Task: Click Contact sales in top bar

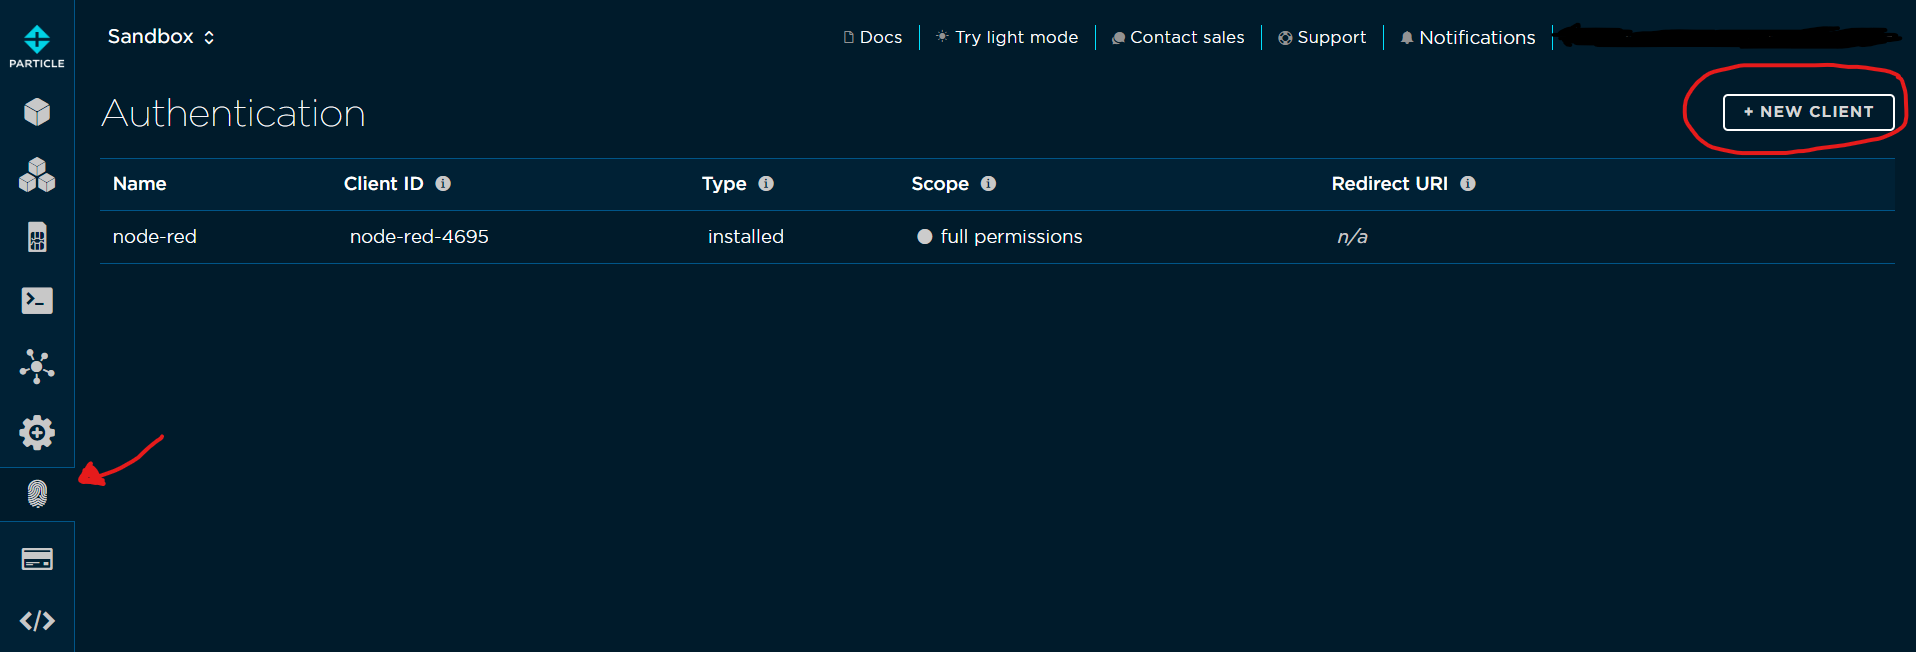Action: point(1178,37)
